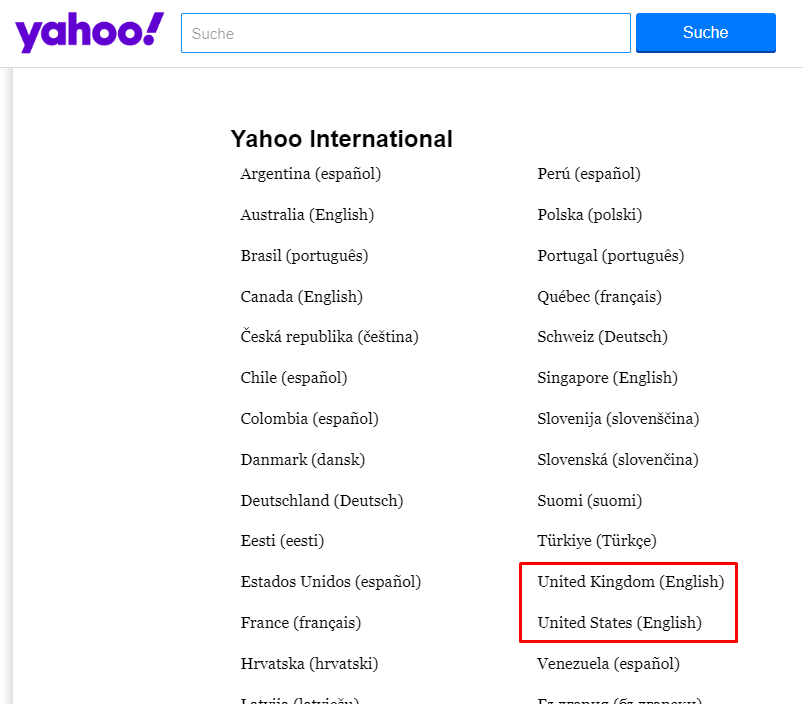Click the Yahoo logo
Viewport: 803px width, 704px height.
click(x=90, y=32)
